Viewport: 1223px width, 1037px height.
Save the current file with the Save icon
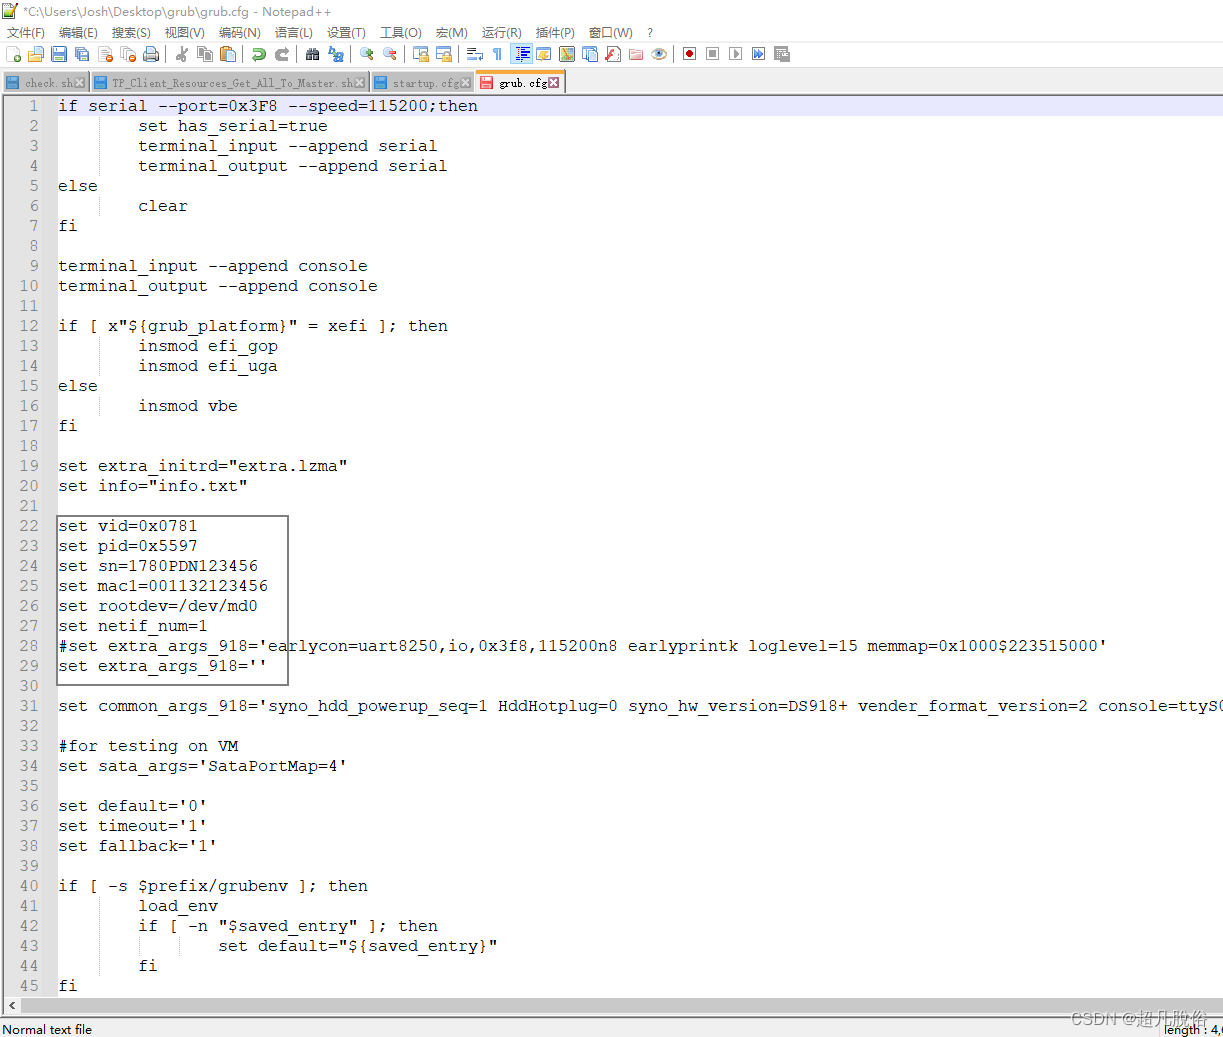coord(59,54)
